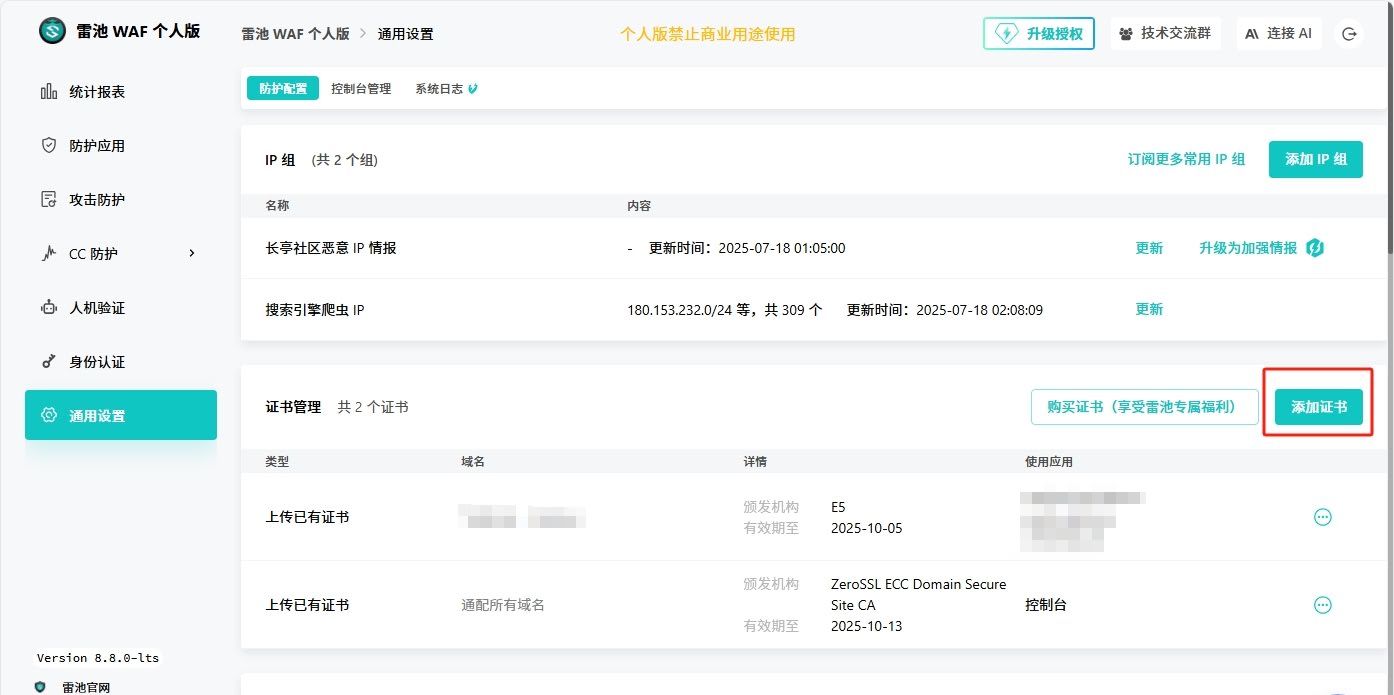Switch to the 系统日志 tab
The image size is (1394, 695).
[440, 89]
